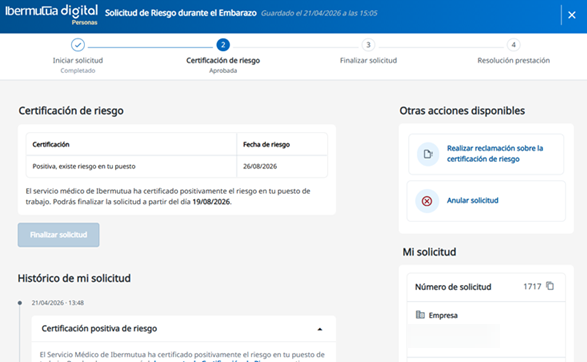Click the Finalizar solicitud step label
This screenshot has width=587, height=362.
(368, 60)
